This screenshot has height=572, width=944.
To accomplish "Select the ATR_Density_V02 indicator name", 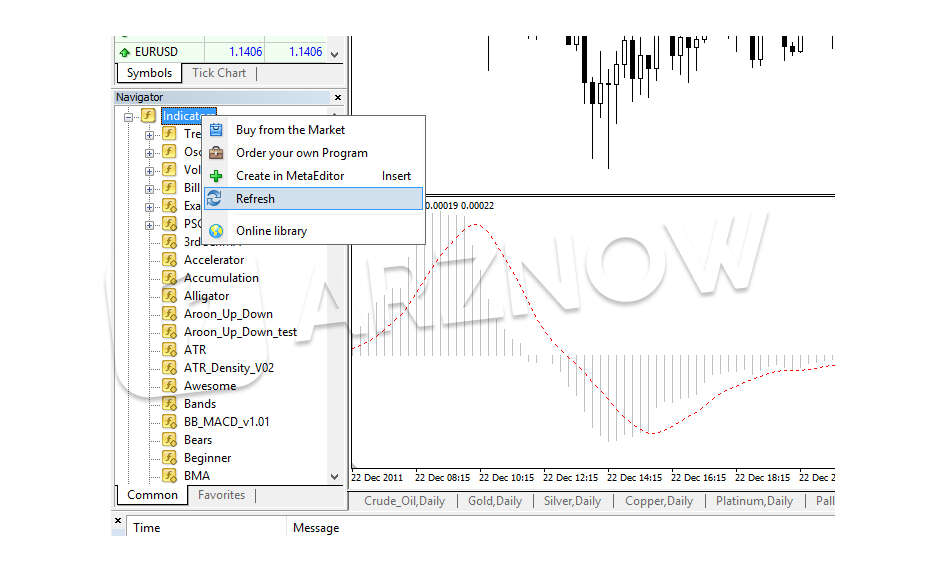I will click(x=229, y=367).
